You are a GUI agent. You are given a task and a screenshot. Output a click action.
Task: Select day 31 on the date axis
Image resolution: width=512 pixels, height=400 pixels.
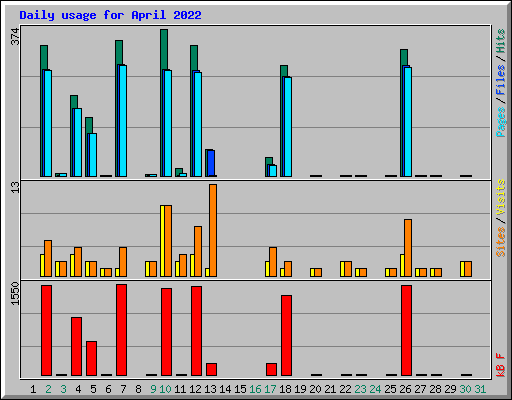480,389
